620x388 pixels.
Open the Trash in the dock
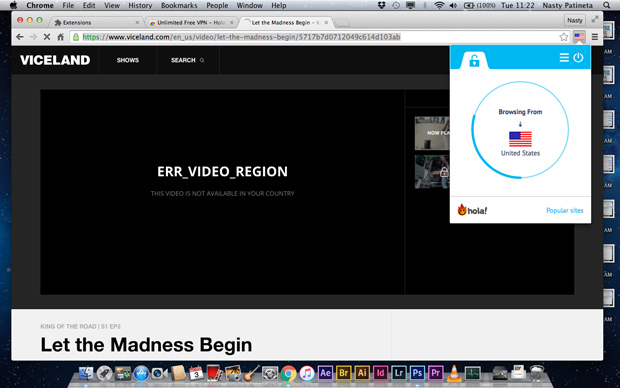pos(537,373)
